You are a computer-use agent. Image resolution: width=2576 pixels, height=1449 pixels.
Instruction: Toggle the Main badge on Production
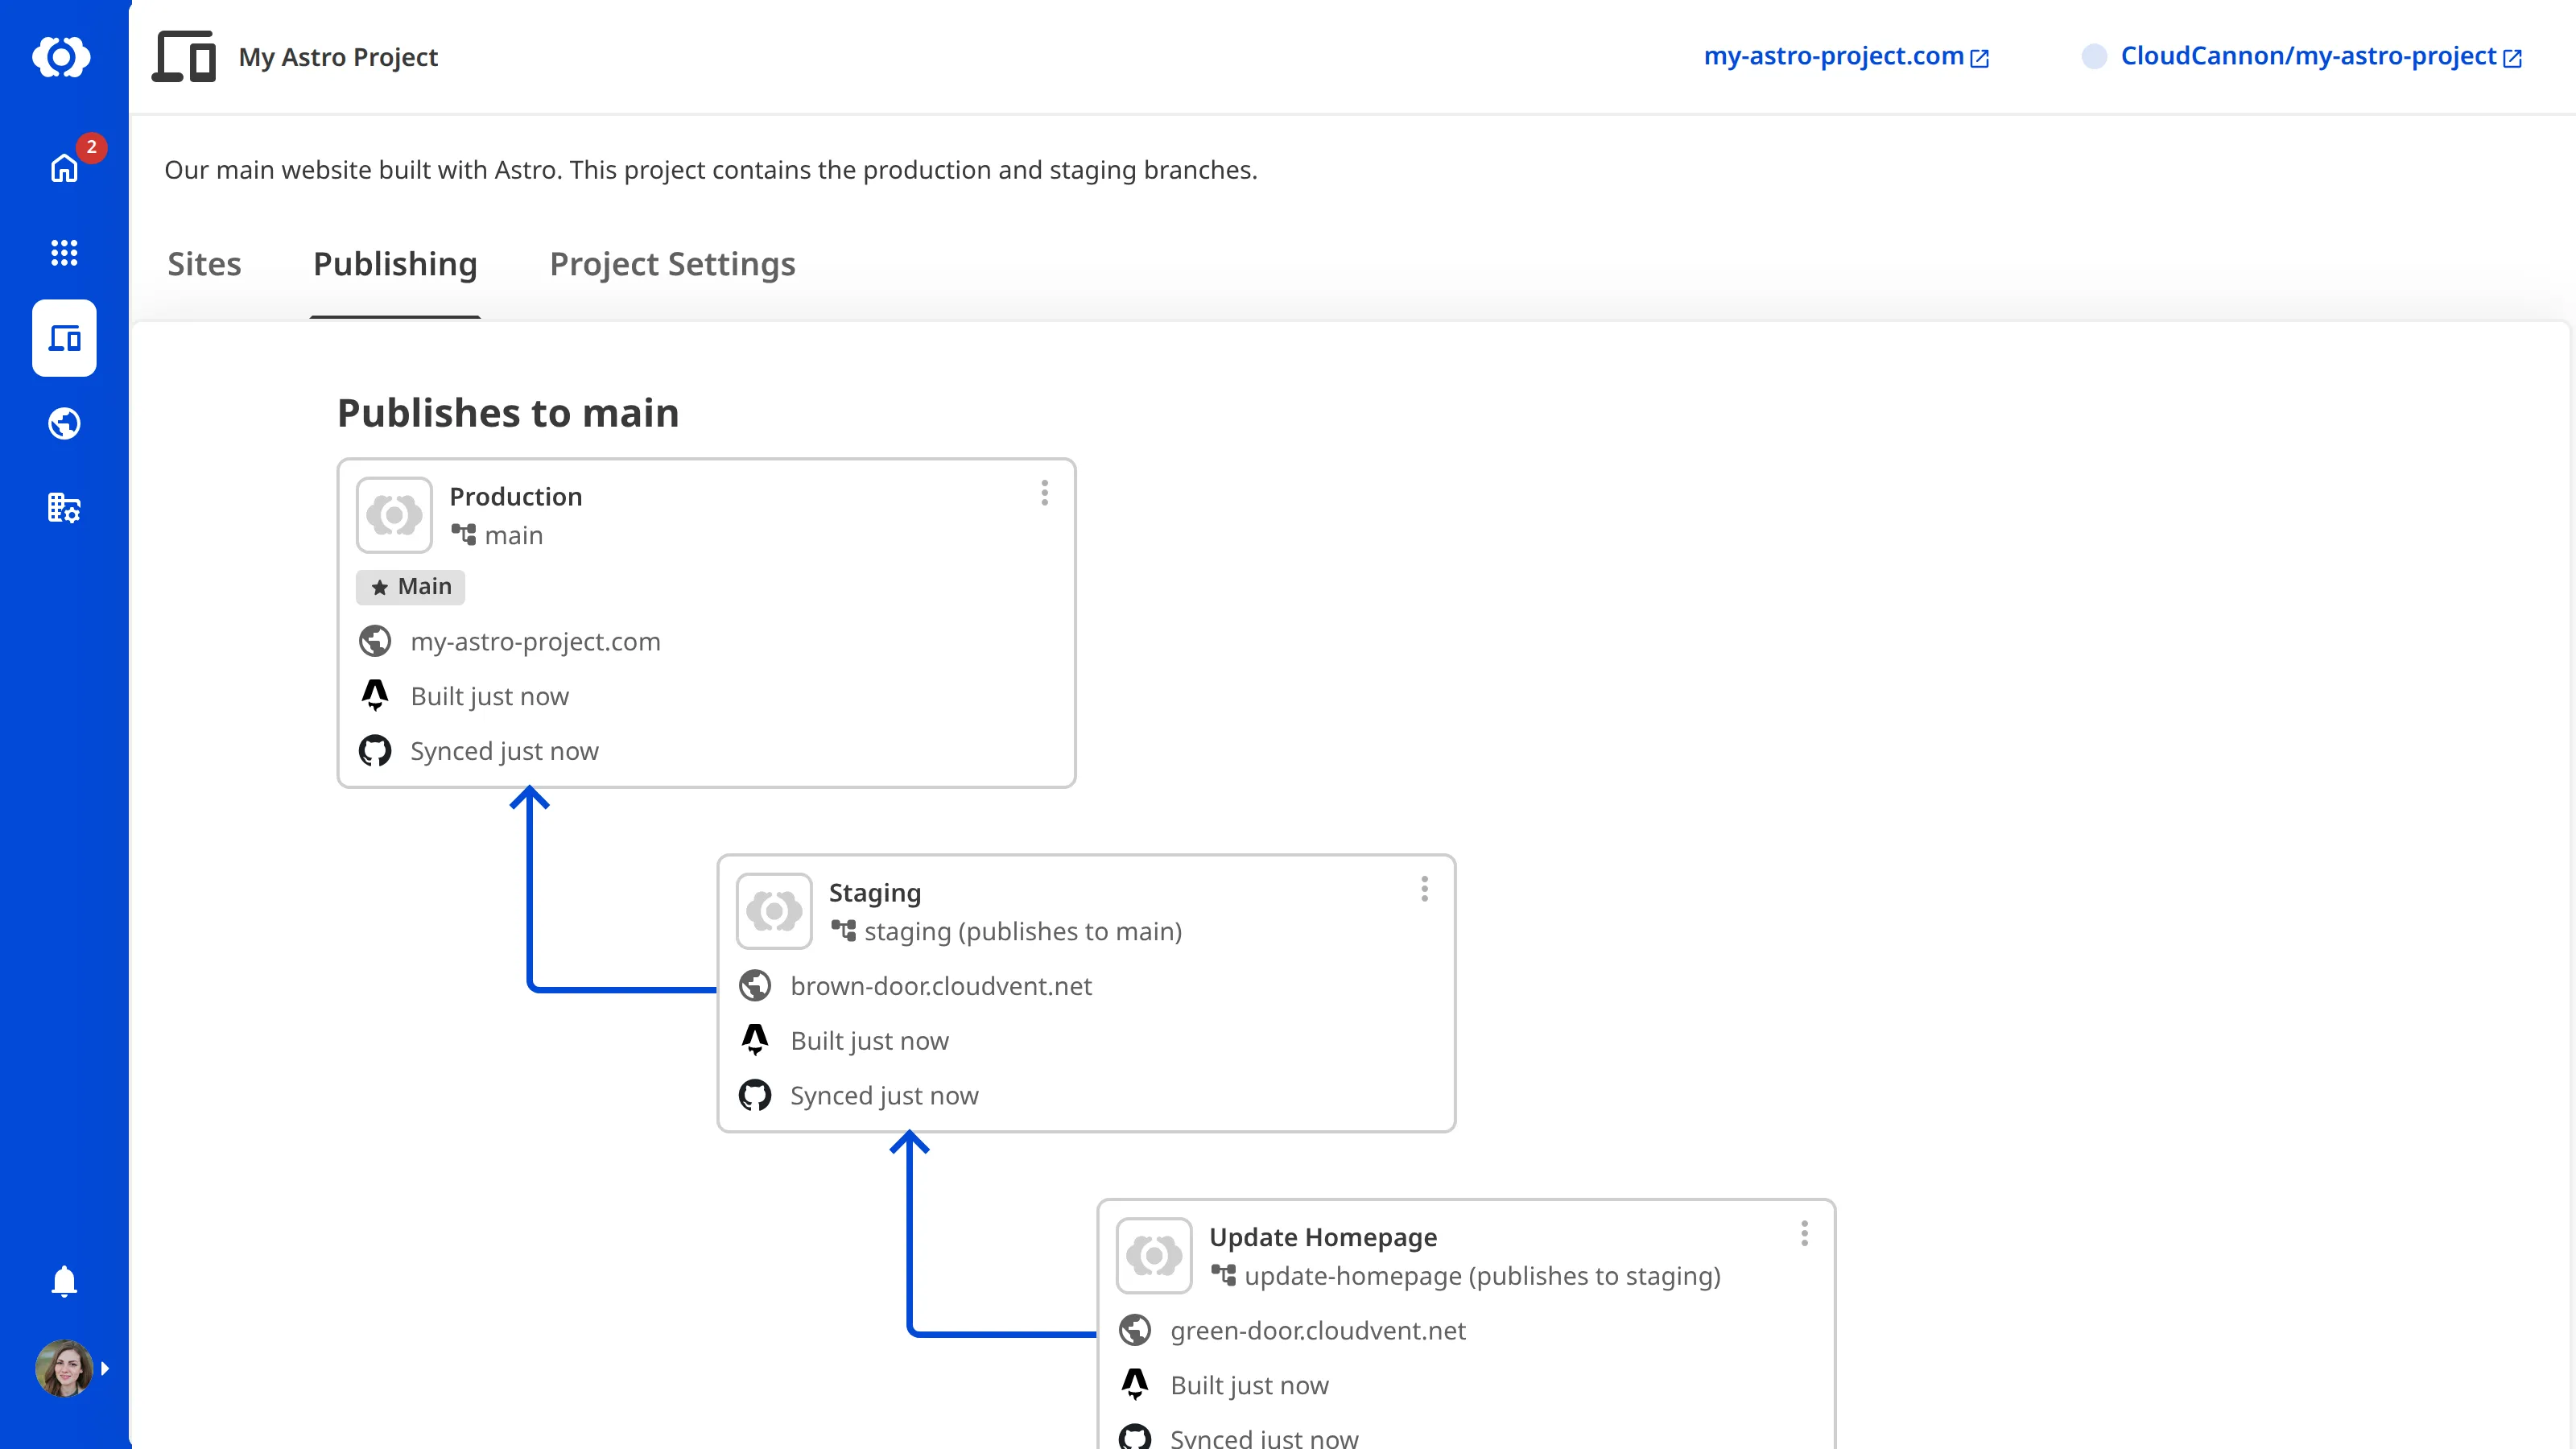point(410,587)
